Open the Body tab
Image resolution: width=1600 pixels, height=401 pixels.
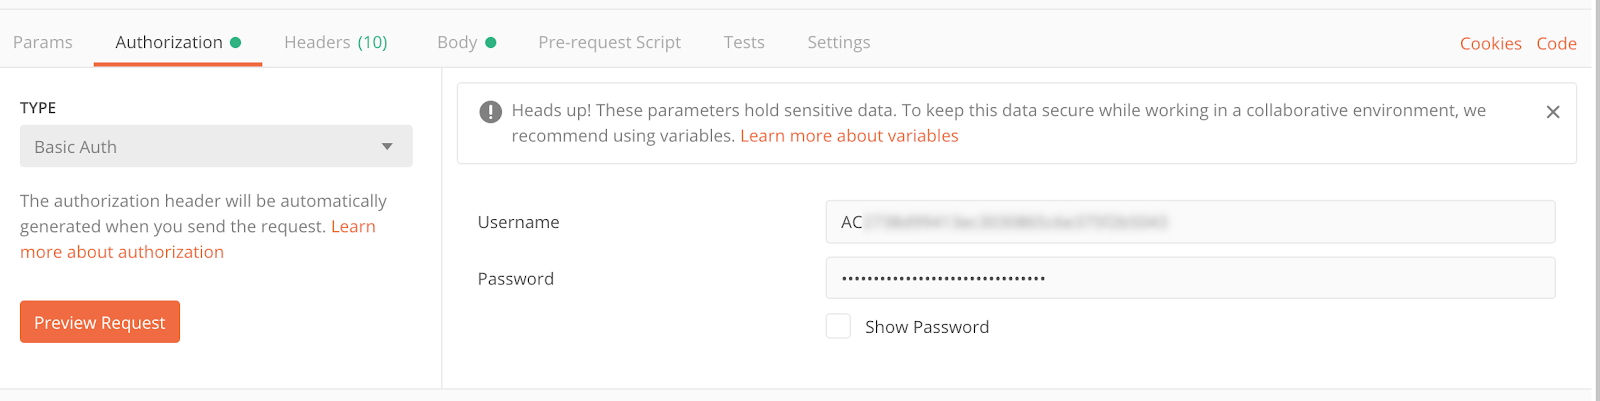[457, 42]
